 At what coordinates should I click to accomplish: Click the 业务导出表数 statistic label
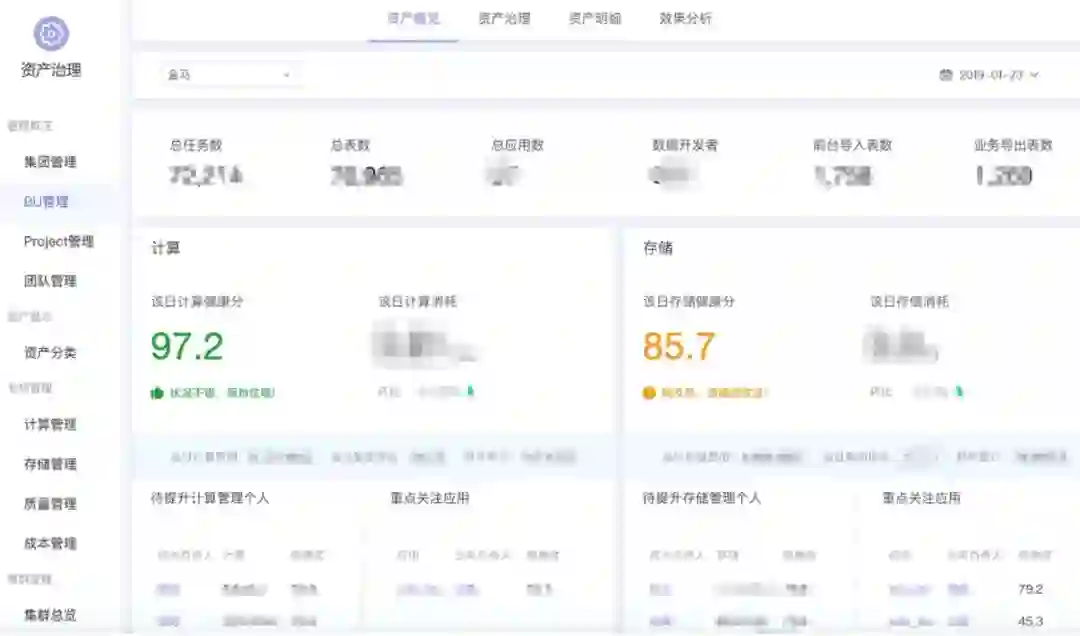click(x=1013, y=145)
